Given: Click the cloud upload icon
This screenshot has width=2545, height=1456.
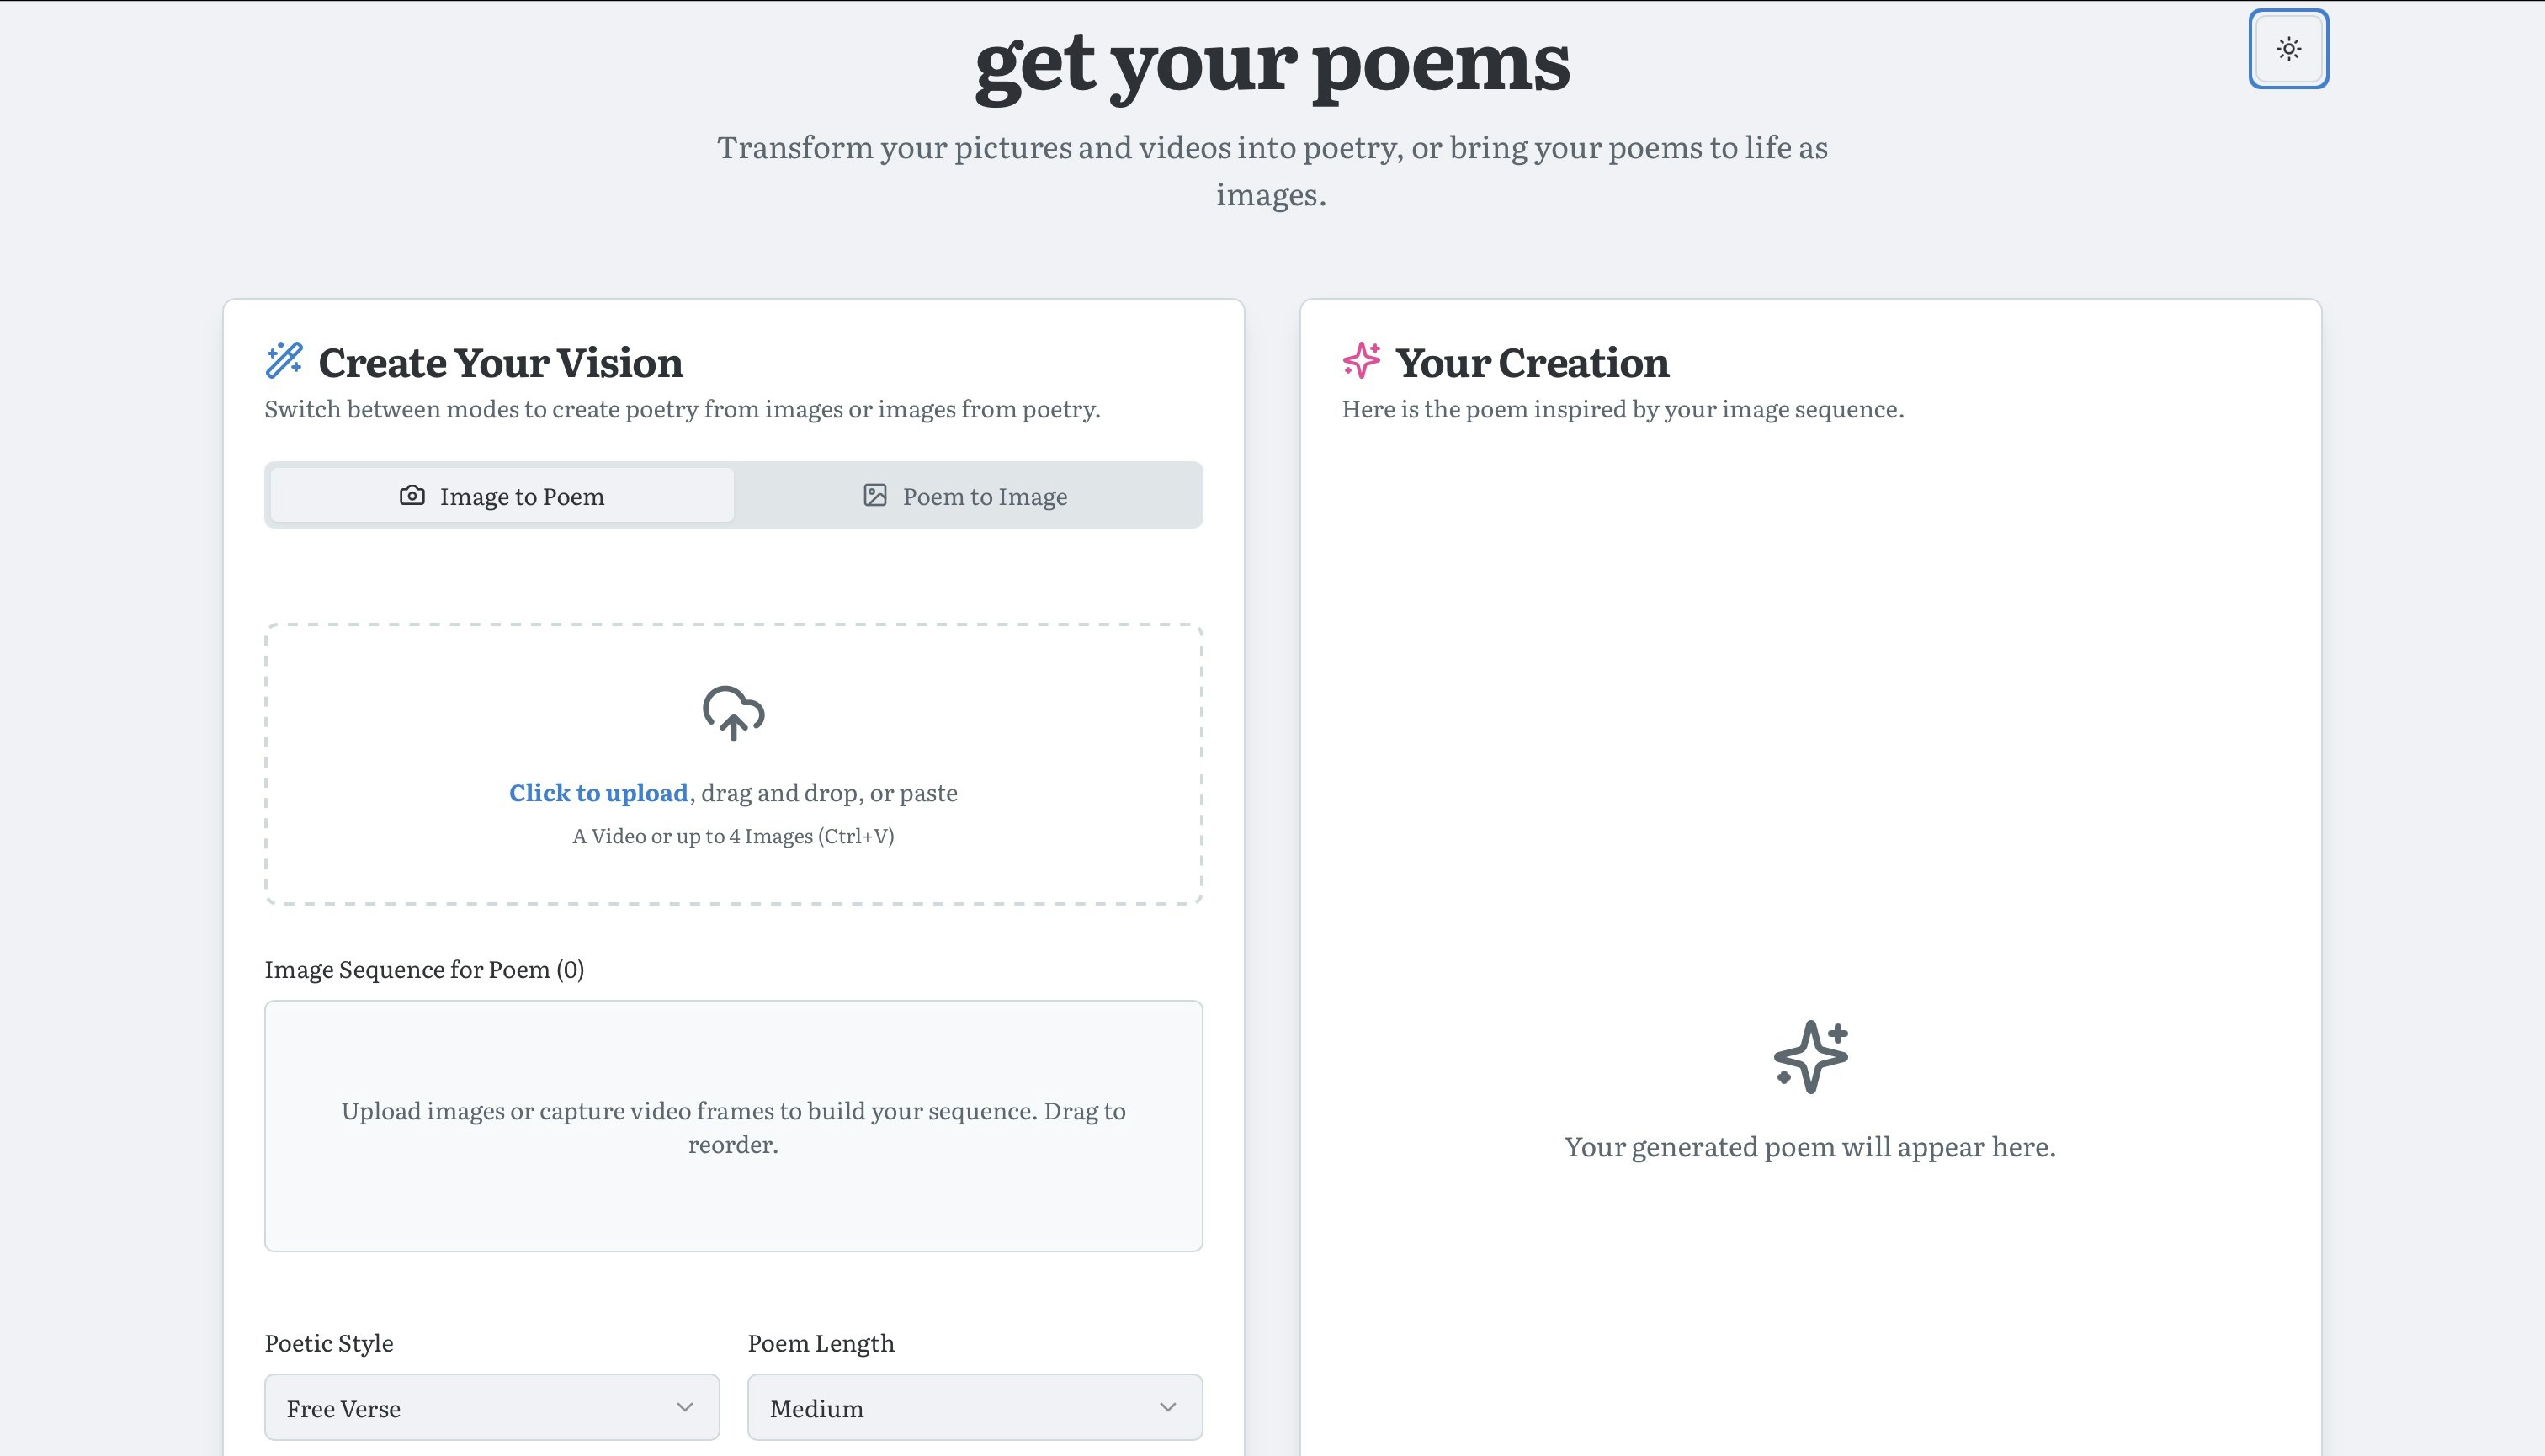Looking at the screenshot, I should point(733,713).
